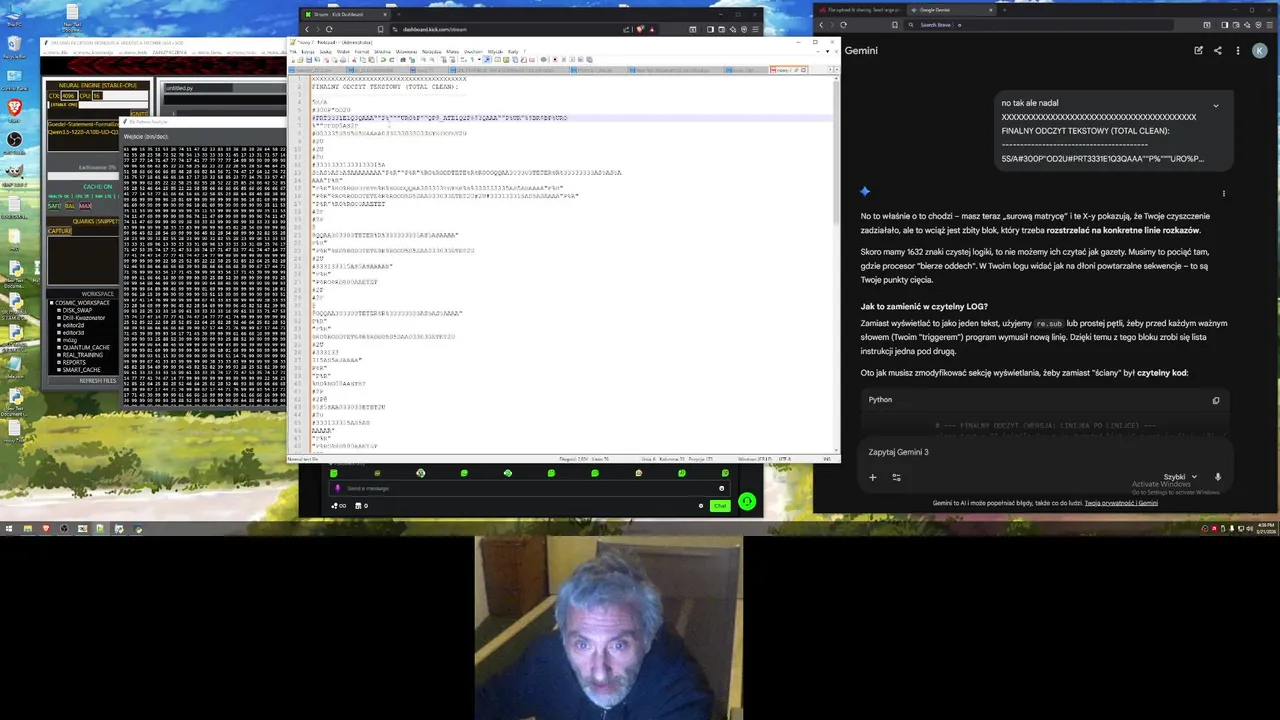The image size is (1280, 720).
Task: Open Notepad++ Edycja menu
Action: [x=308, y=52]
